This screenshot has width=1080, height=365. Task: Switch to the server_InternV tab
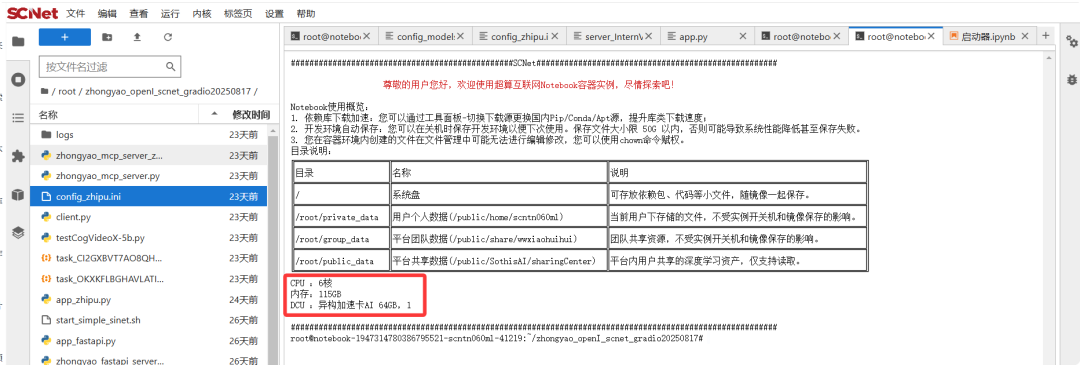(x=614, y=36)
